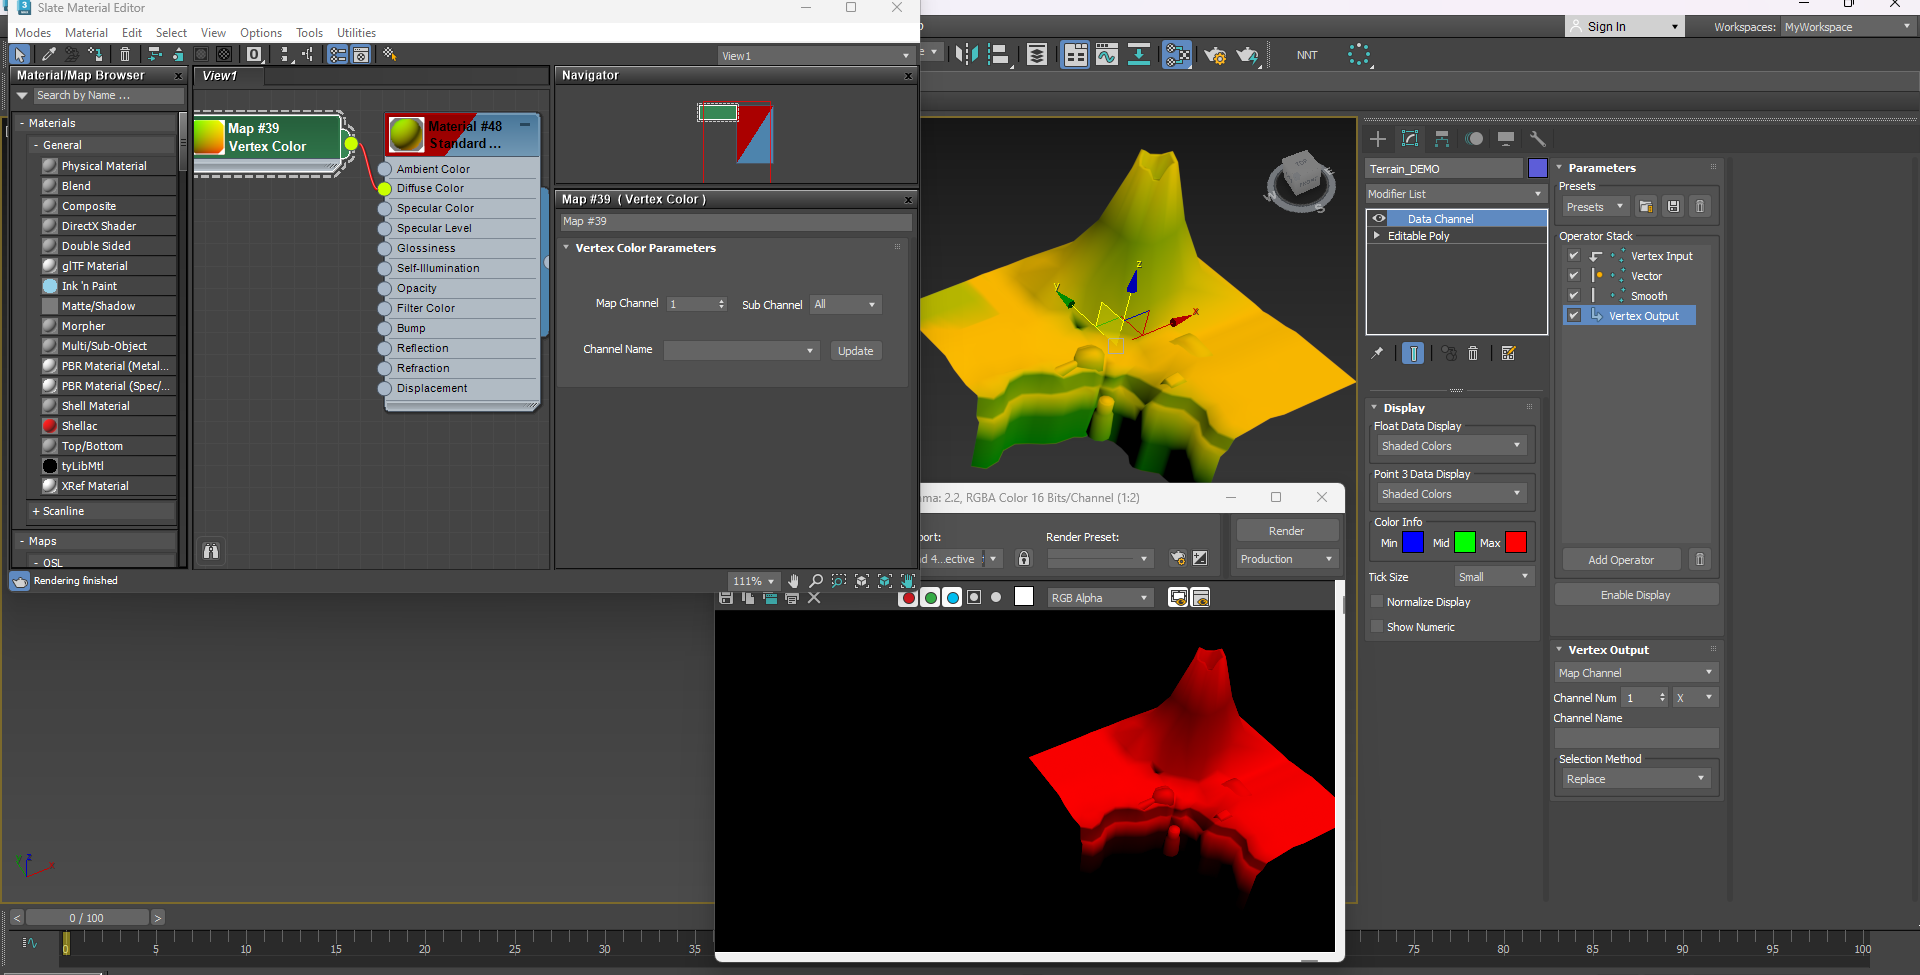Screen dimensions: 1920x975
Task: Open the Create tab plus icon in command panel
Action: pyautogui.click(x=1378, y=139)
